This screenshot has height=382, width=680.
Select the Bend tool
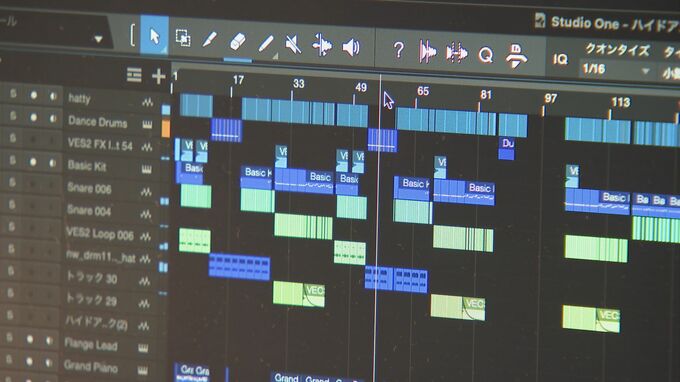322,46
